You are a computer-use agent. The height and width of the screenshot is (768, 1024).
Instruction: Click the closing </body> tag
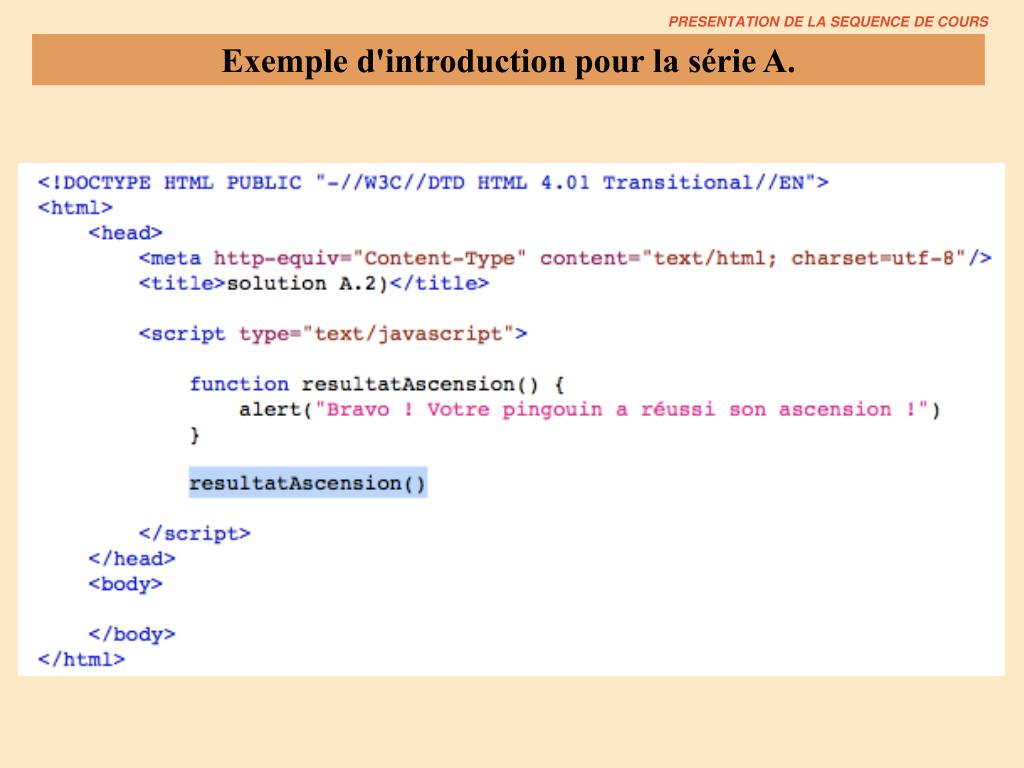pyautogui.click(x=132, y=634)
